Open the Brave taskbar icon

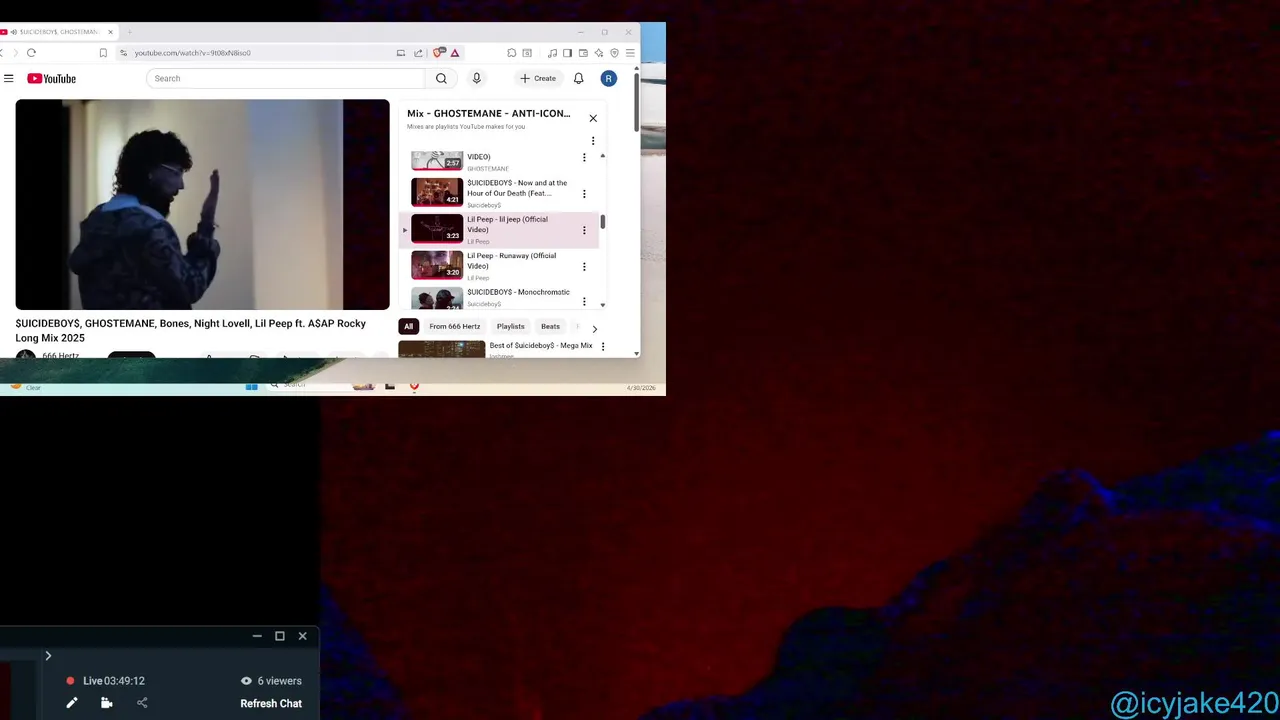pos(414,385)
